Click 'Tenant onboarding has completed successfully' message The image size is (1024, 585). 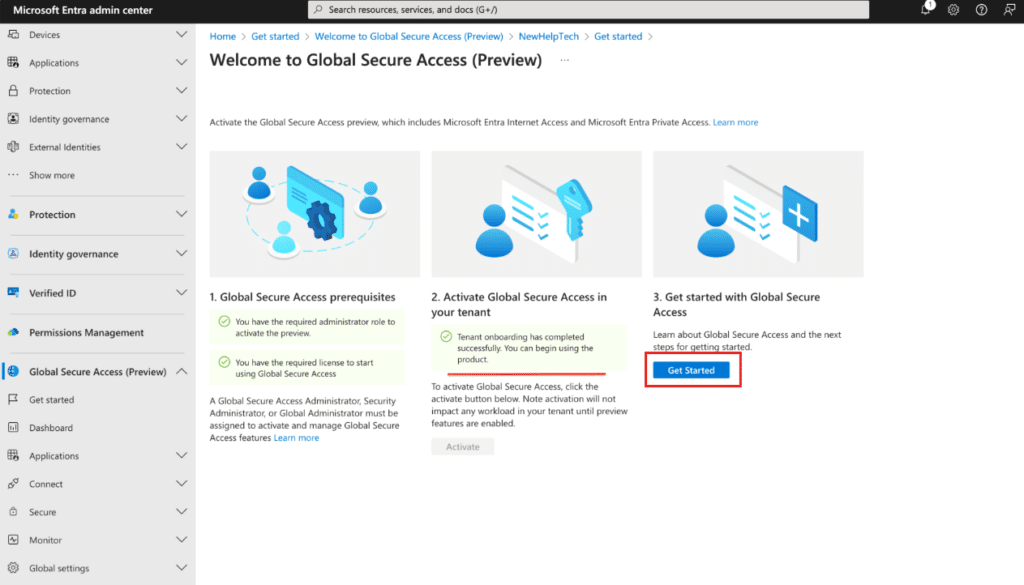[x=529, y=348]
